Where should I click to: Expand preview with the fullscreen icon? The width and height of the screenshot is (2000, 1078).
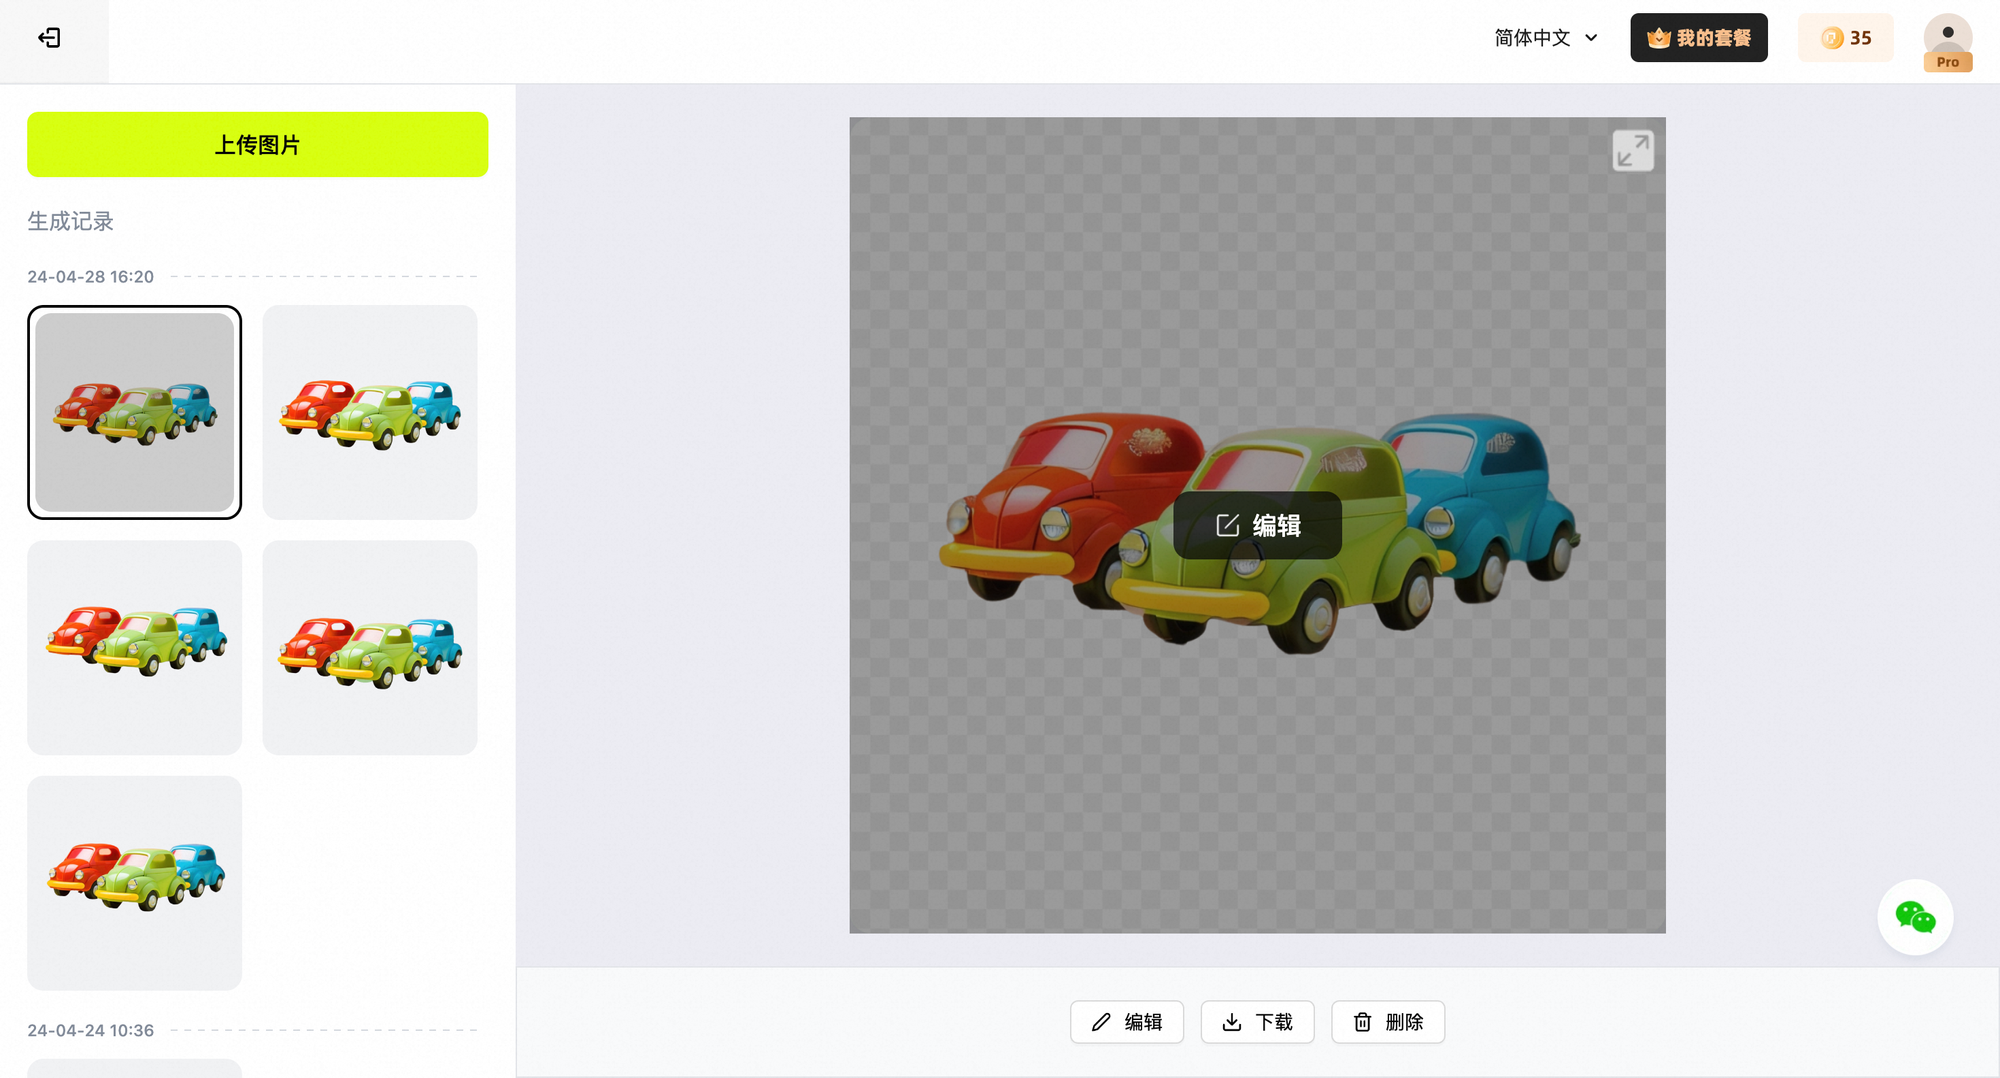pos(1633,151)
